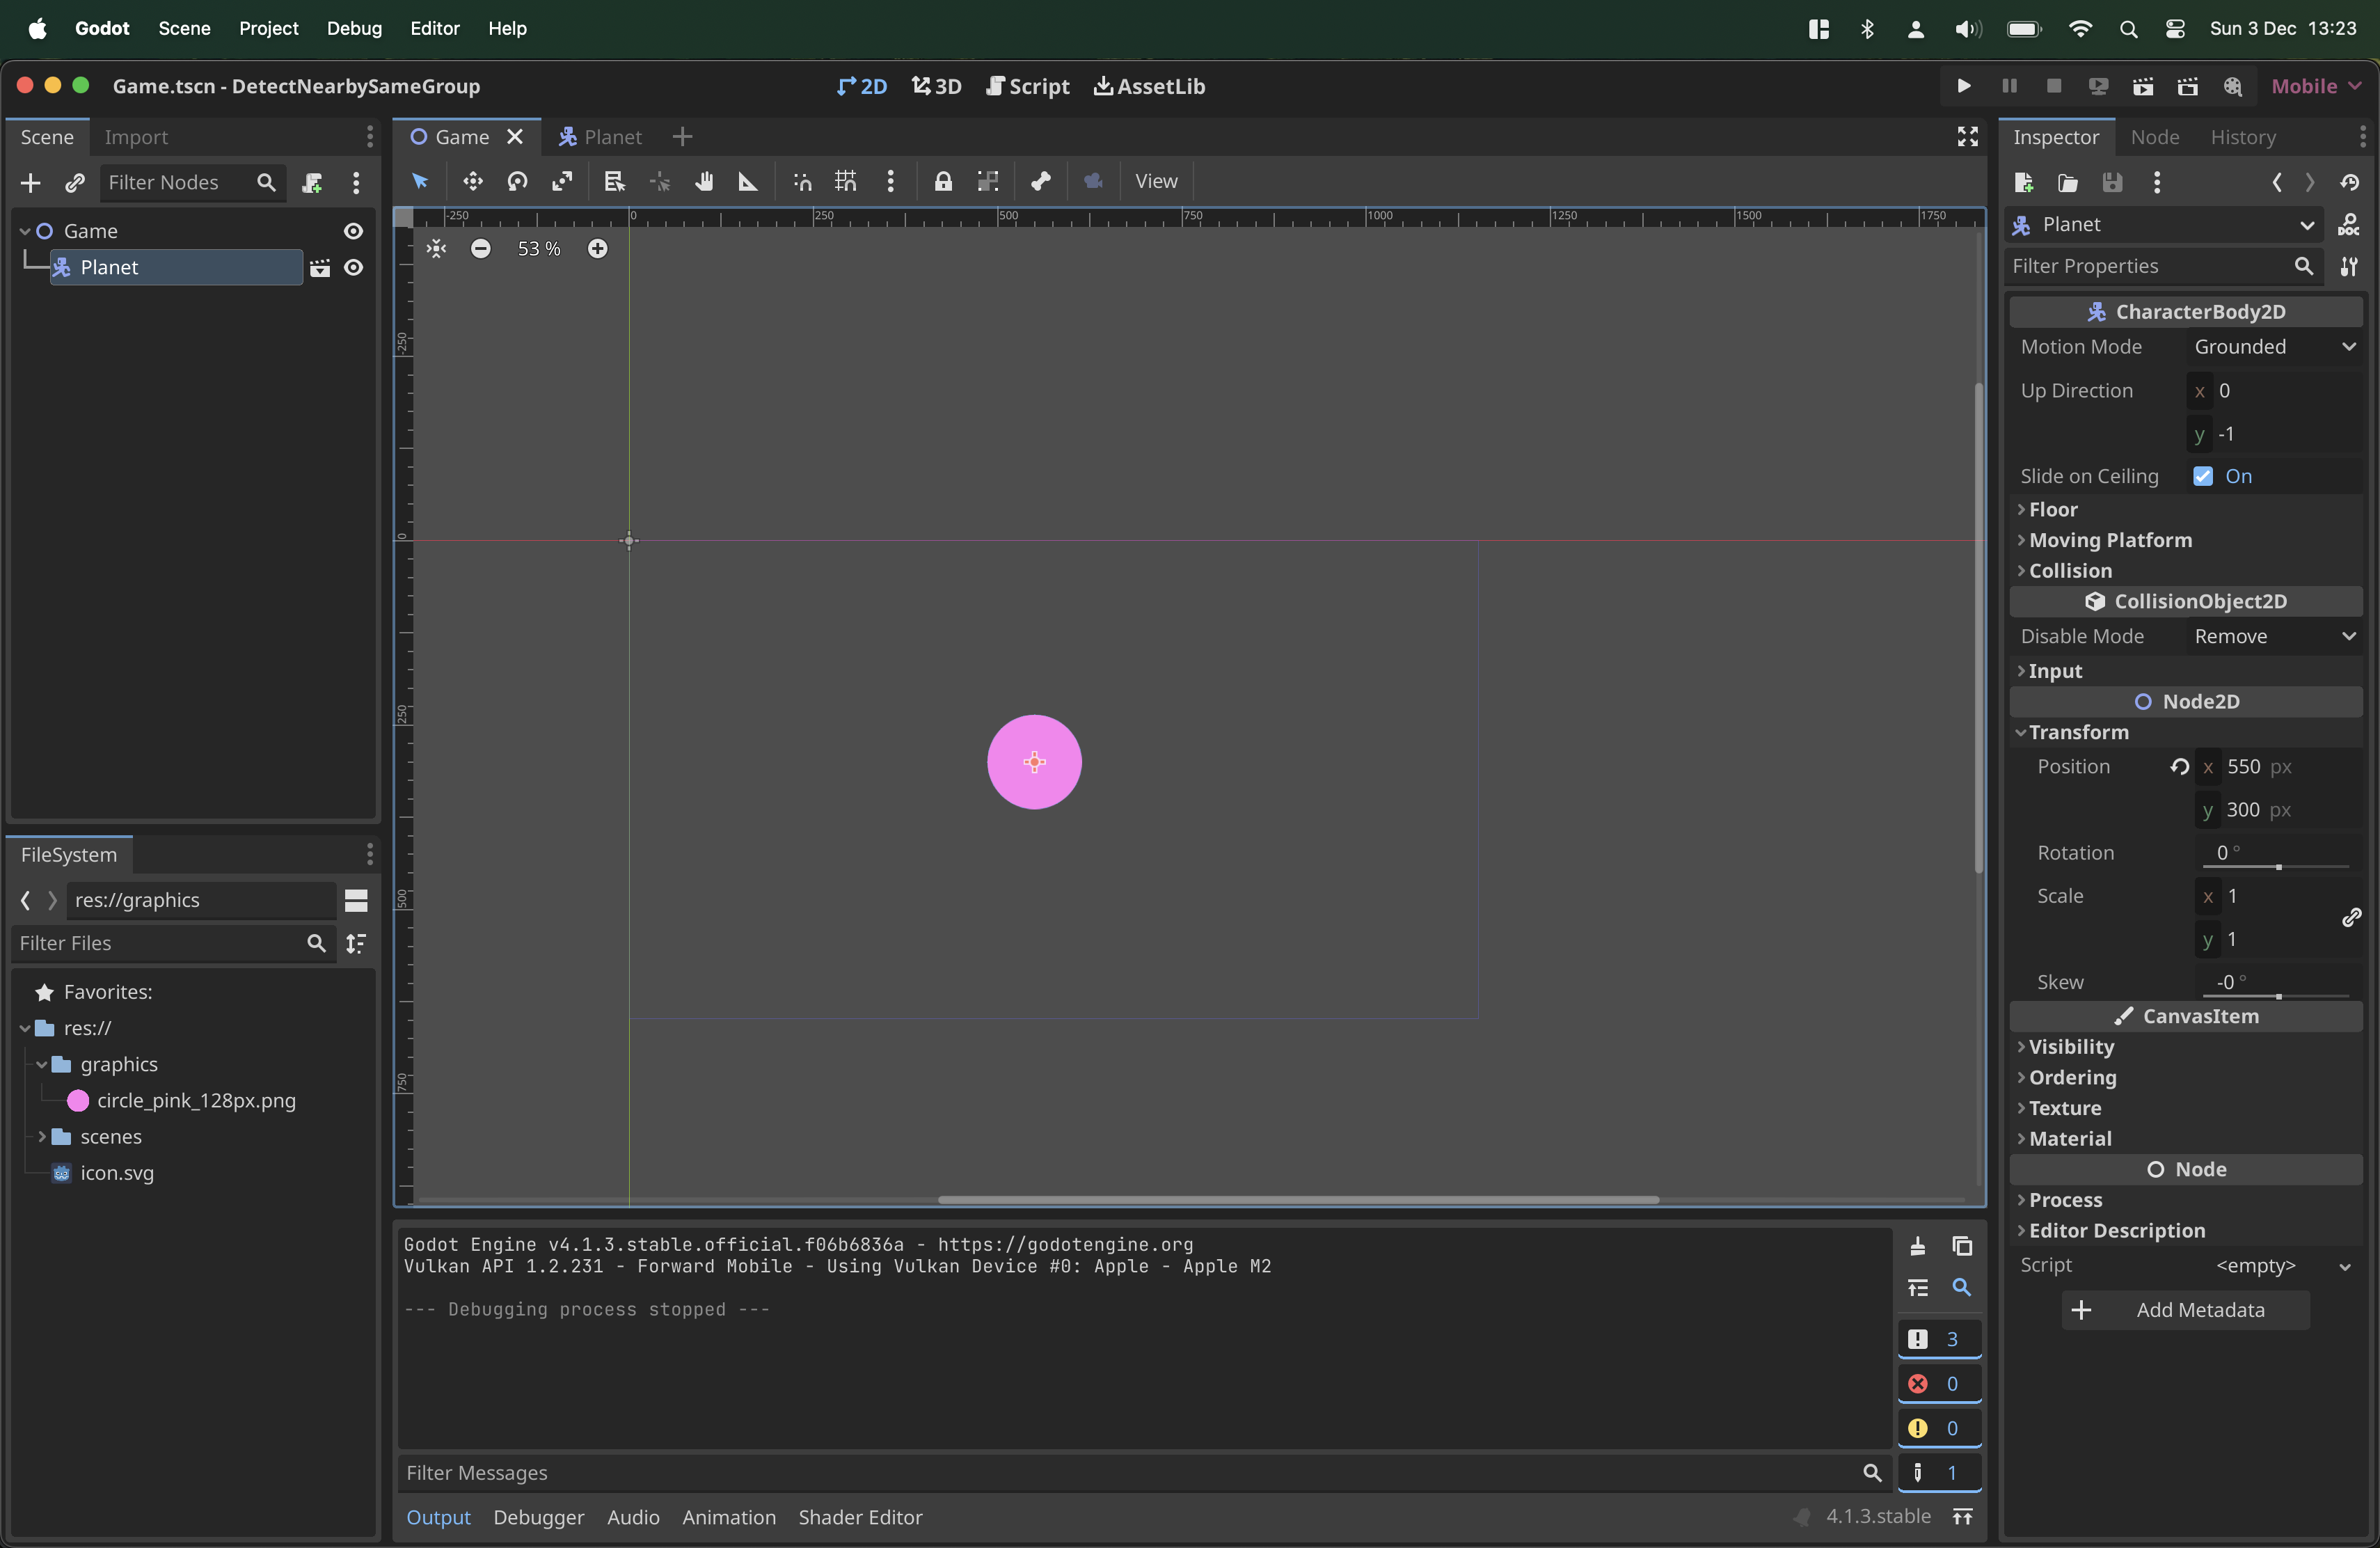The height and width of the screenshot is (1548, 2380).
Task: Toggle distraction free mode icon
Action: [1968, 136]
